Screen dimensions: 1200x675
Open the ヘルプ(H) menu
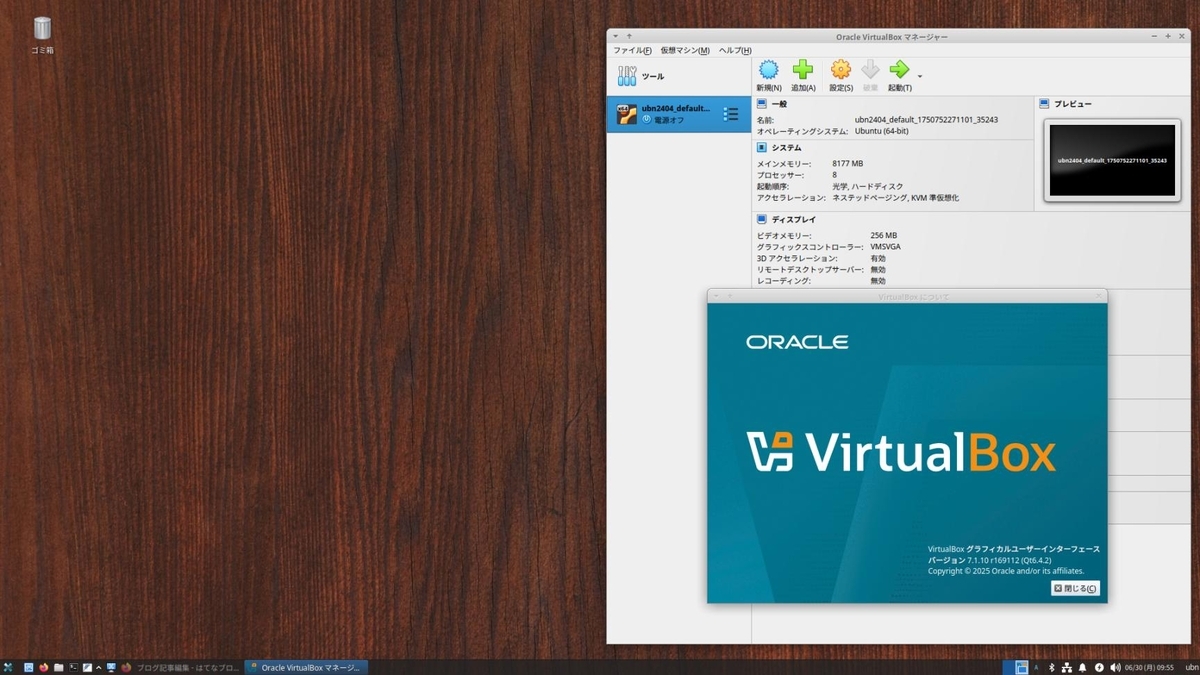735,50
